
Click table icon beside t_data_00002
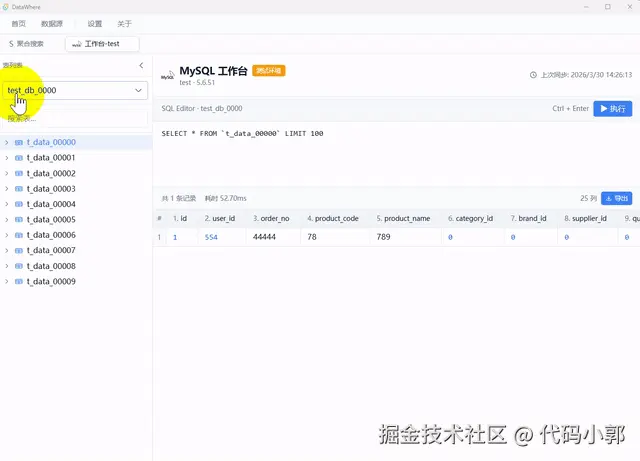(19, 173)
